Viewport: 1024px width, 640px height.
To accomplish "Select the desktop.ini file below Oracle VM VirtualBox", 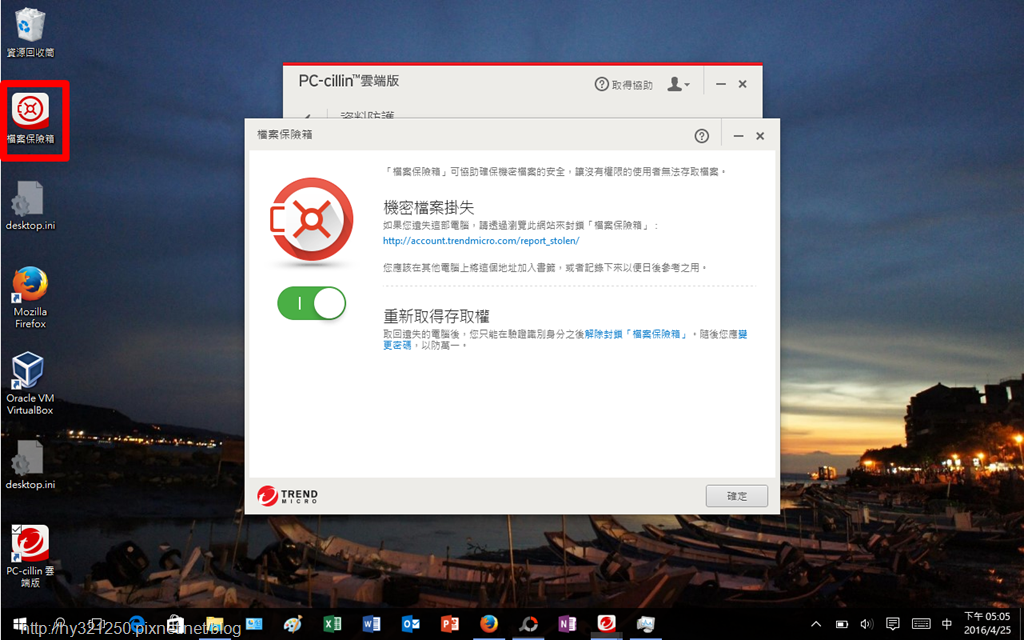I will pos(30,465).
